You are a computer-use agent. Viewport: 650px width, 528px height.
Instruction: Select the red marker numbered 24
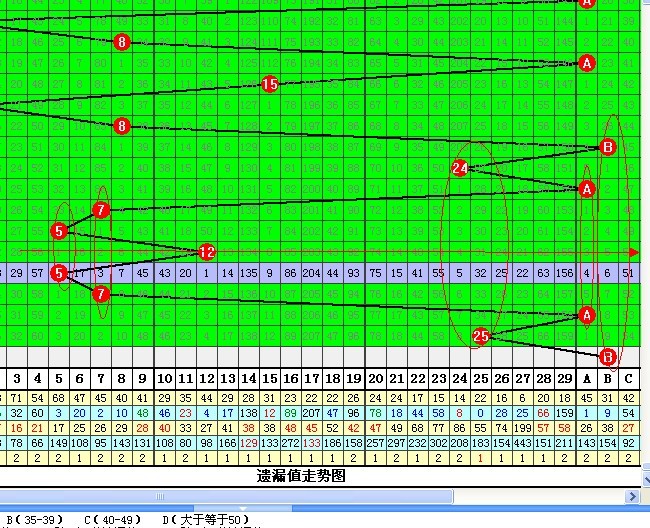[460, 168]
